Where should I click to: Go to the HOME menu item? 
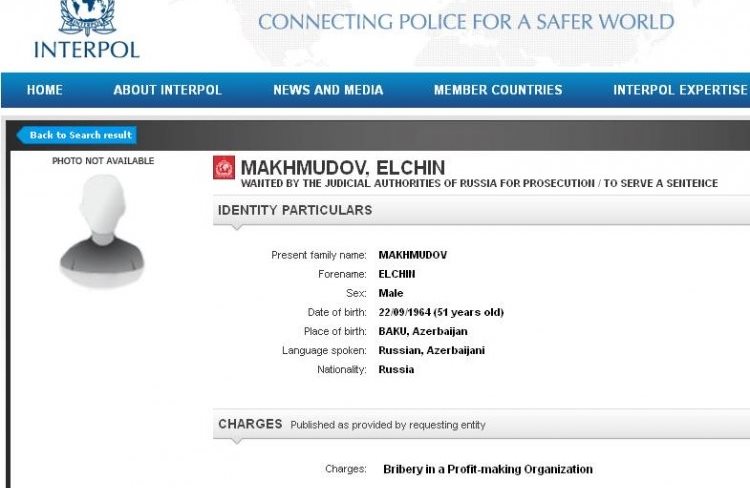tap(44, 90)
